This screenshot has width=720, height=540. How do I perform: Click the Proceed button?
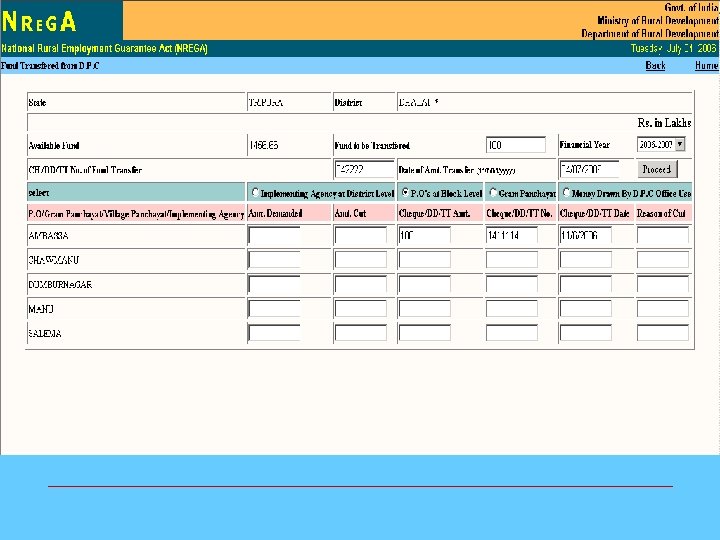657,169
